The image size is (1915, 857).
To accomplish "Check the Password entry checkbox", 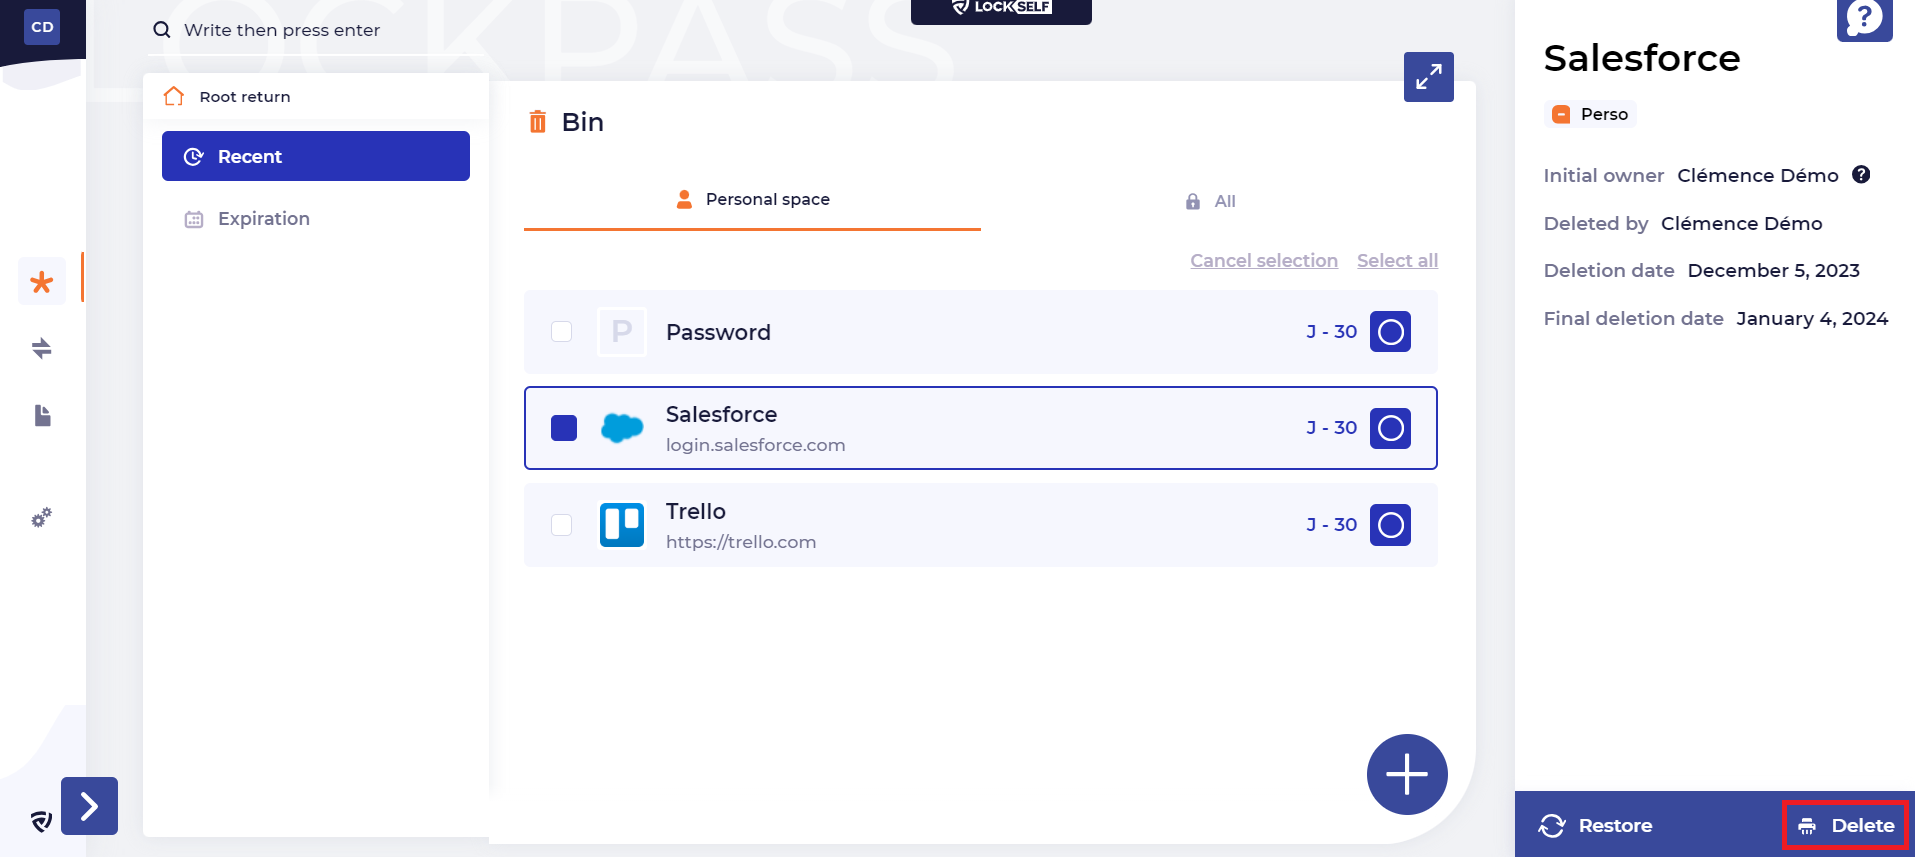I will (x=562, y=332).
